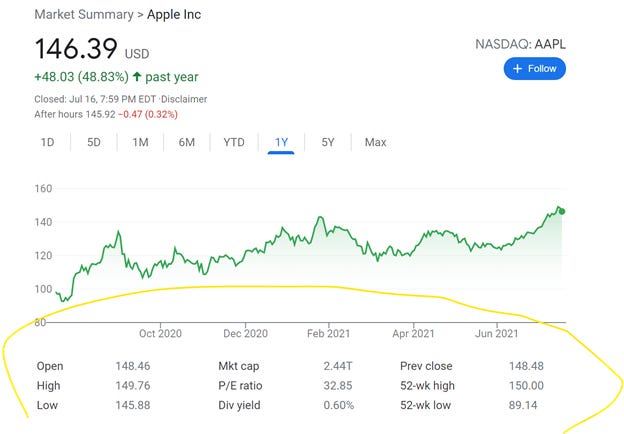
Task: Select the Max range tab
Action: pos(375,142)
